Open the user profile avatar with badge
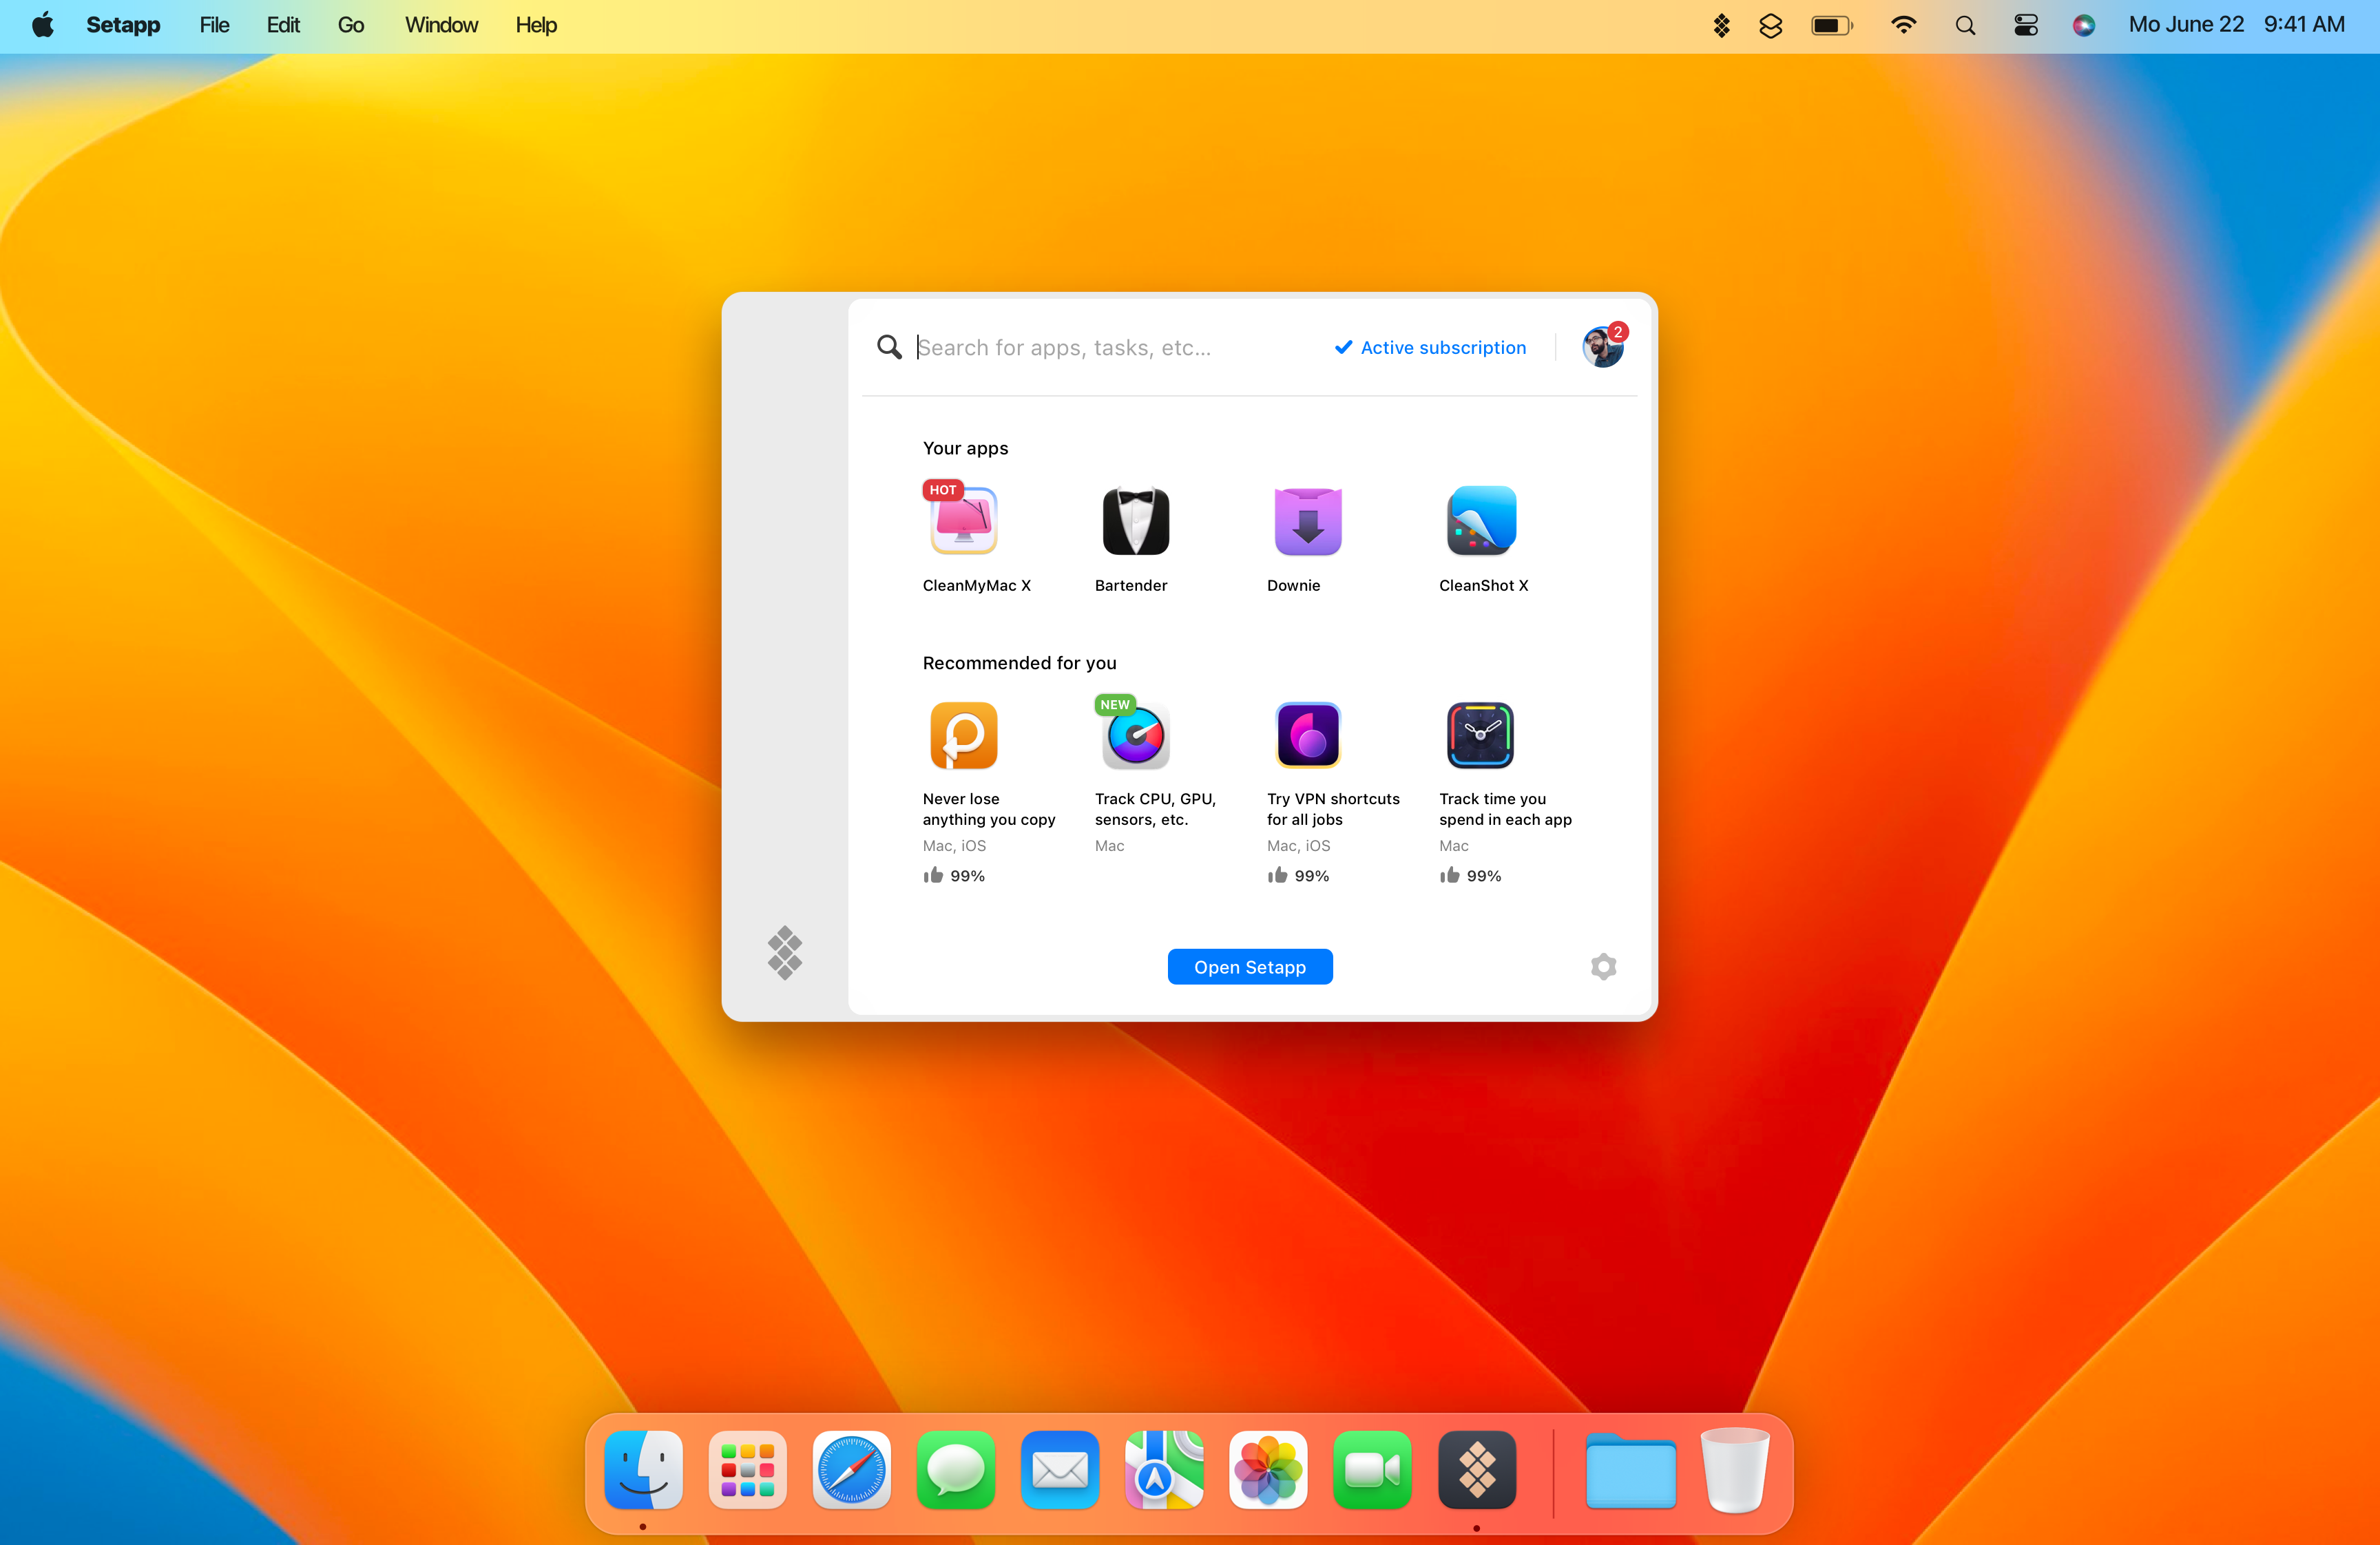The image size is (2380, 1545). point(1602,347)
